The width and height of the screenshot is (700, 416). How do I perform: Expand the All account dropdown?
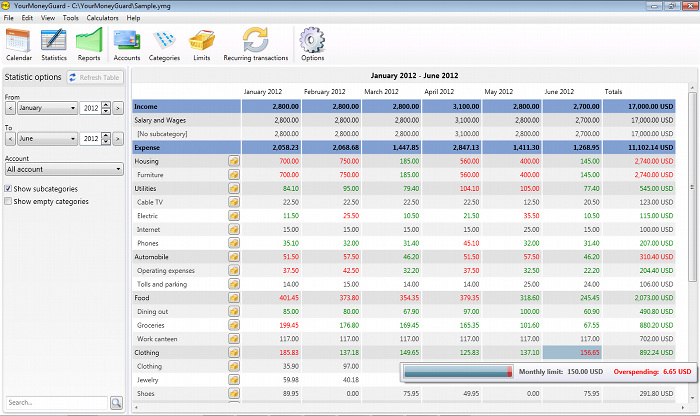(x=64, y=170)
